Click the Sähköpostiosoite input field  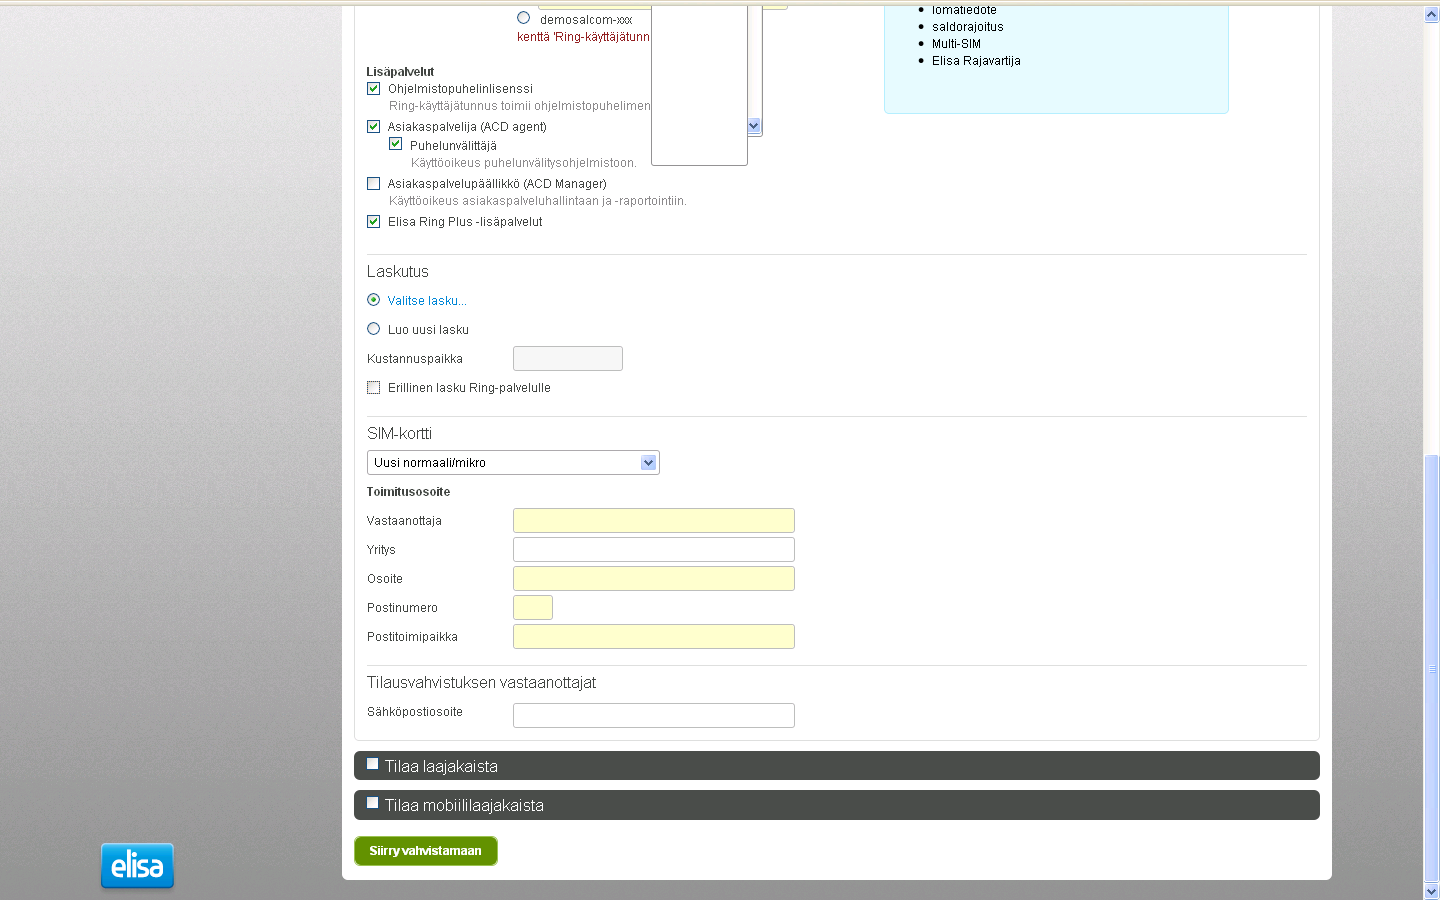tap(654, 715)
